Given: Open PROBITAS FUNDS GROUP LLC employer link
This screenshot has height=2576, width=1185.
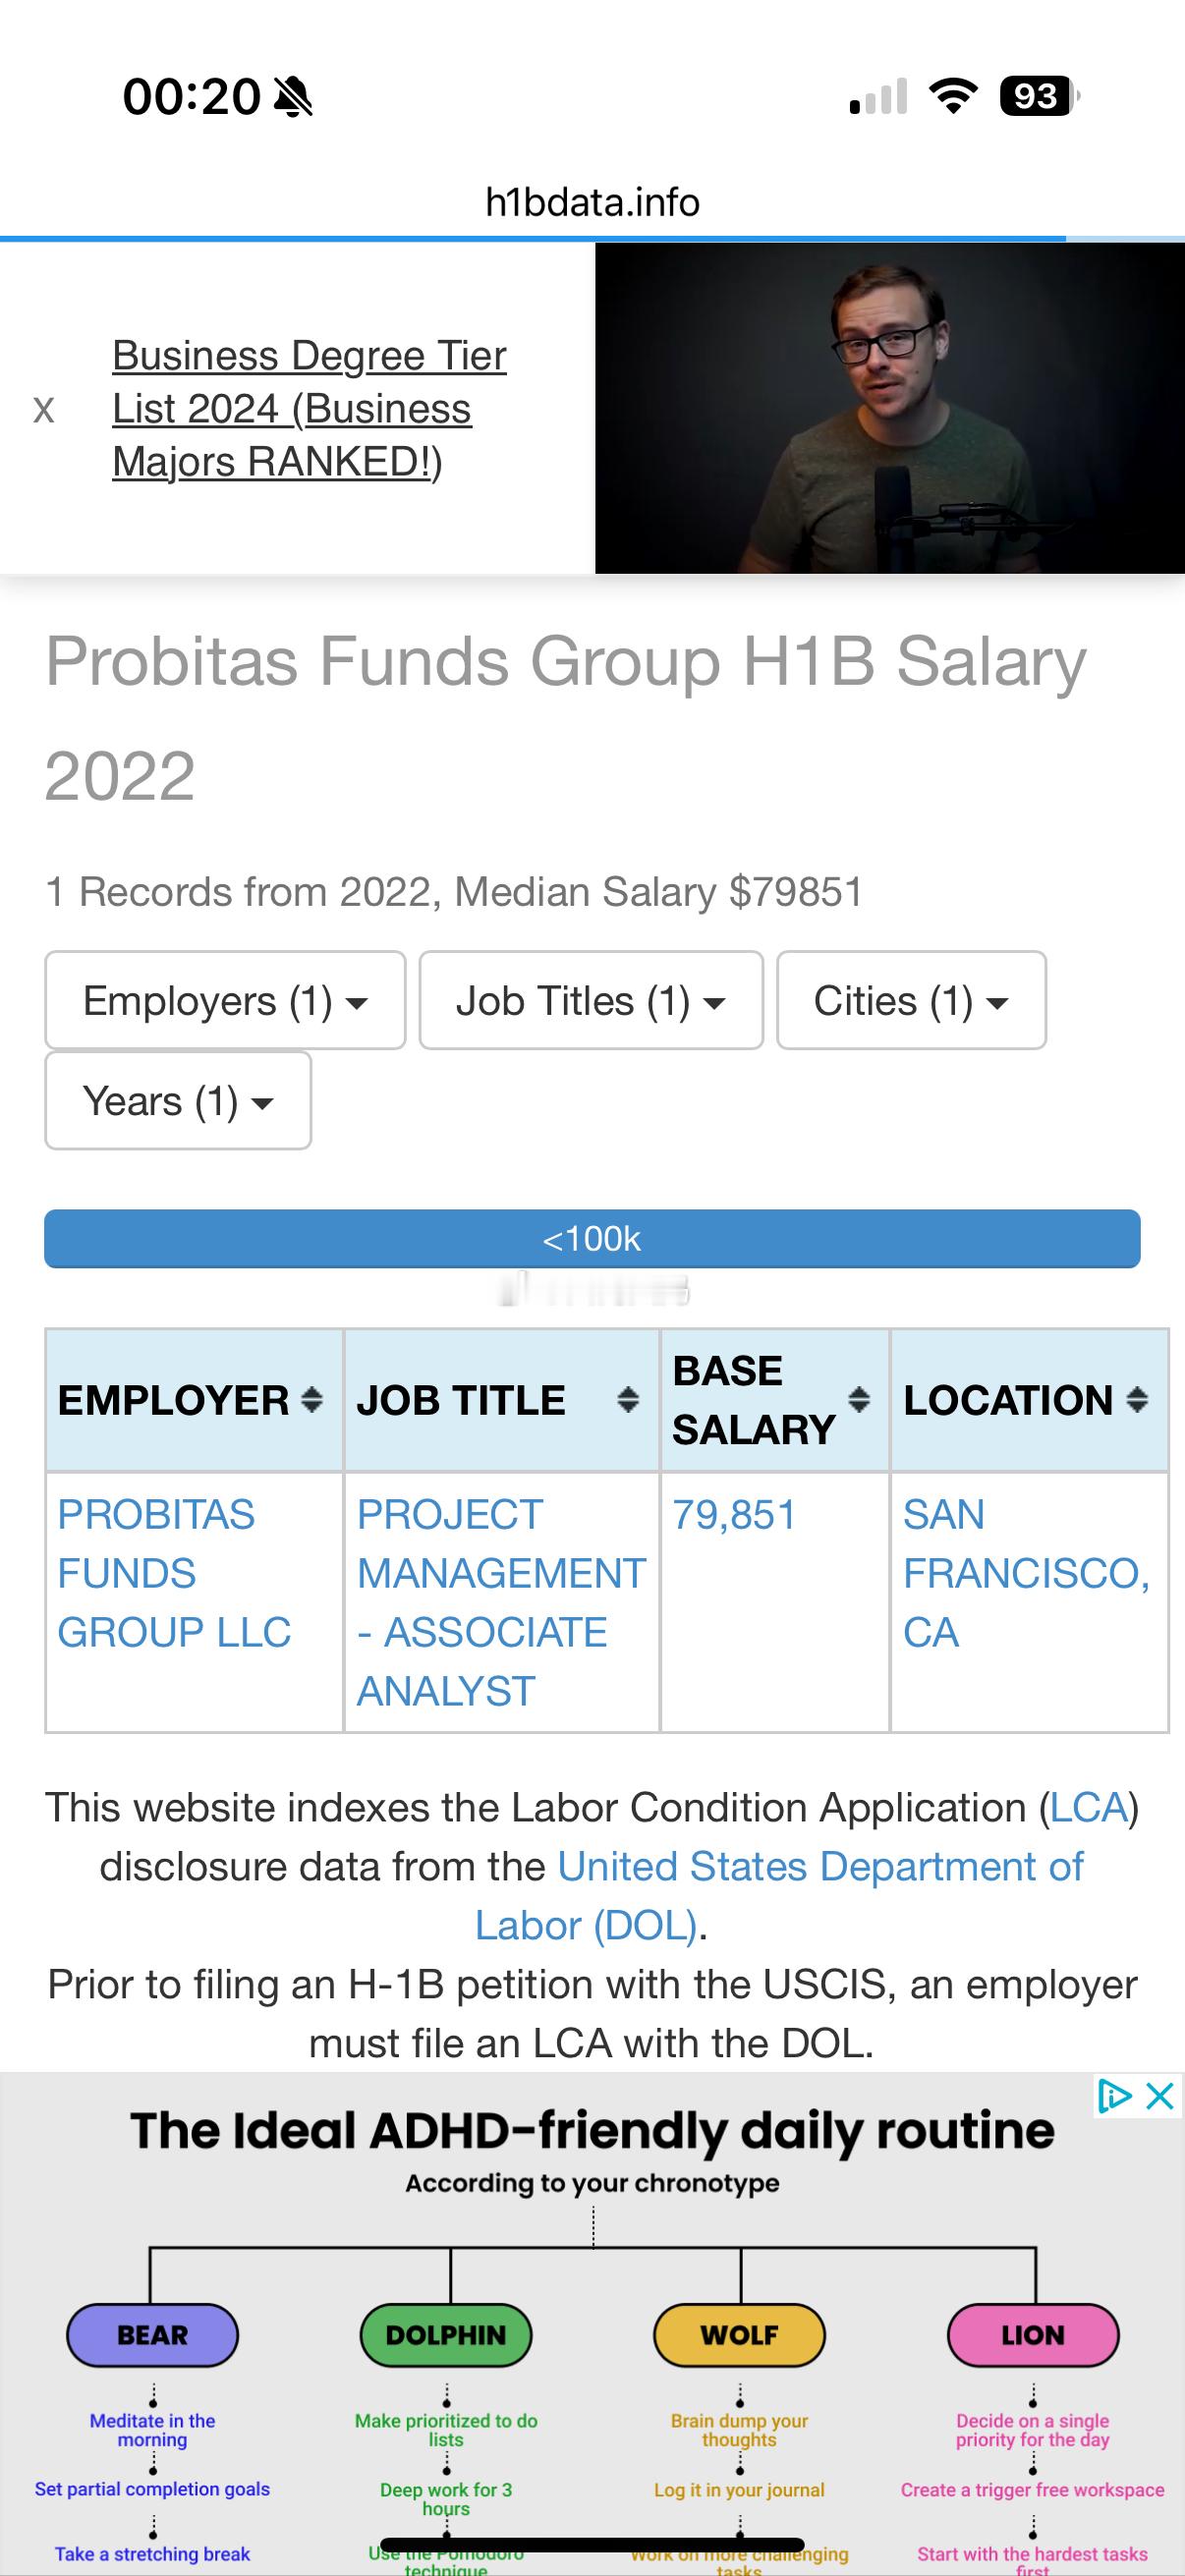Looking at the screenshot, I should click(174, 1573).
